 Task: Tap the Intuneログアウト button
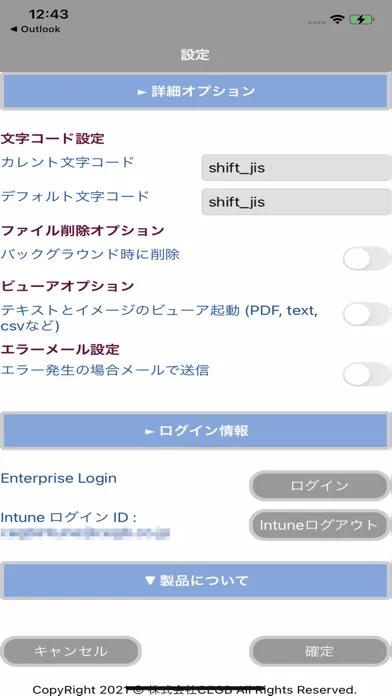(320, 525)
